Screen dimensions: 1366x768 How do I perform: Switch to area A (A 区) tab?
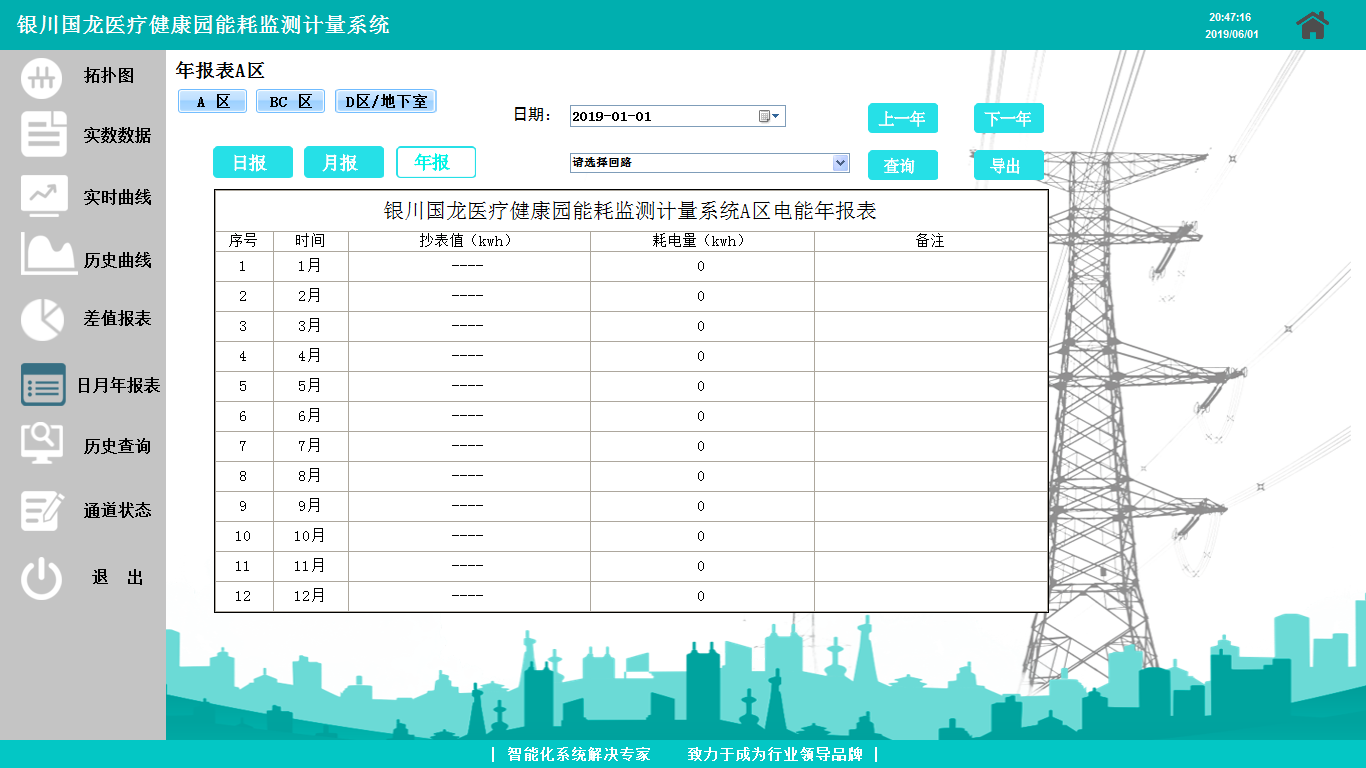pyautogui.click(x=212, y=102)
